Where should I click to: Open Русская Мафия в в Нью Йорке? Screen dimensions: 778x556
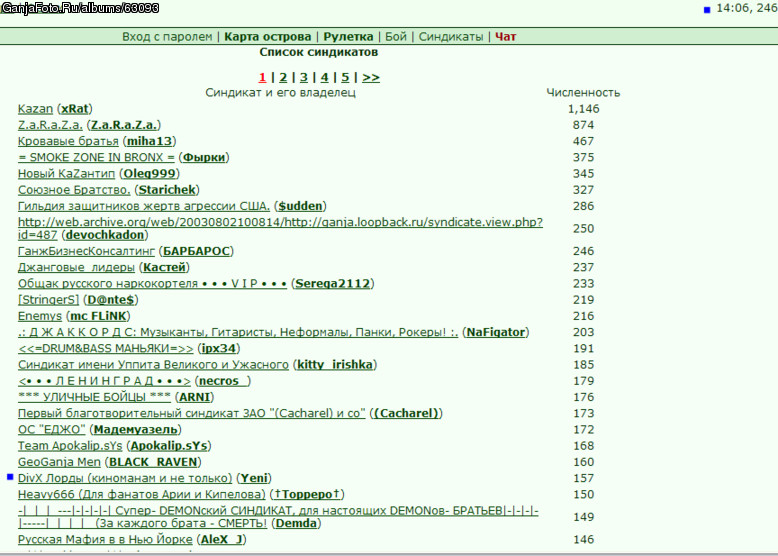click(105, 540)
